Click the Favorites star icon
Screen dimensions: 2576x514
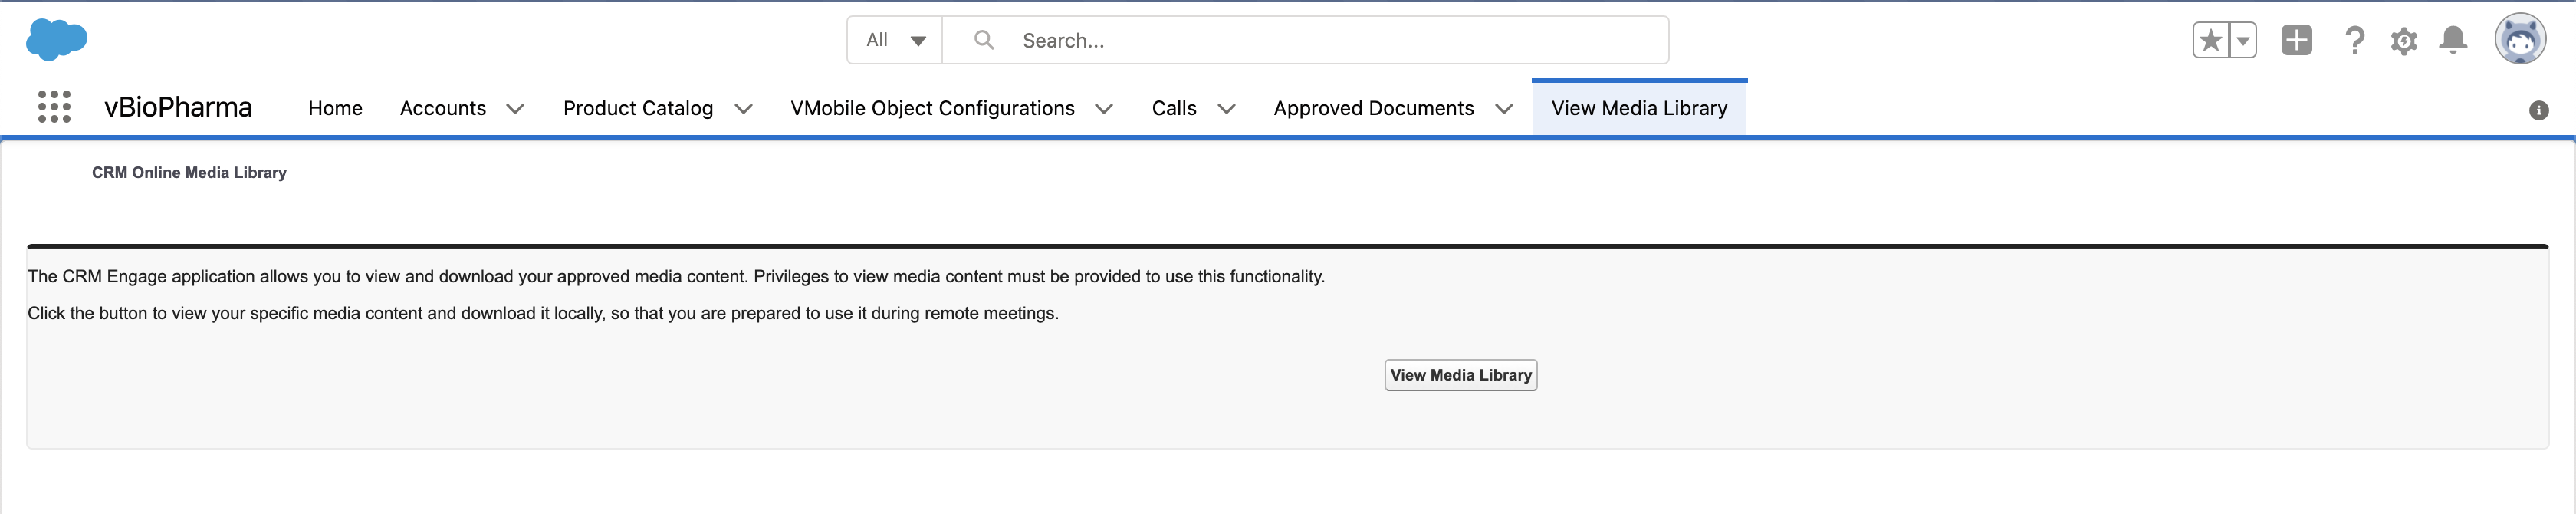point(2210,41)
